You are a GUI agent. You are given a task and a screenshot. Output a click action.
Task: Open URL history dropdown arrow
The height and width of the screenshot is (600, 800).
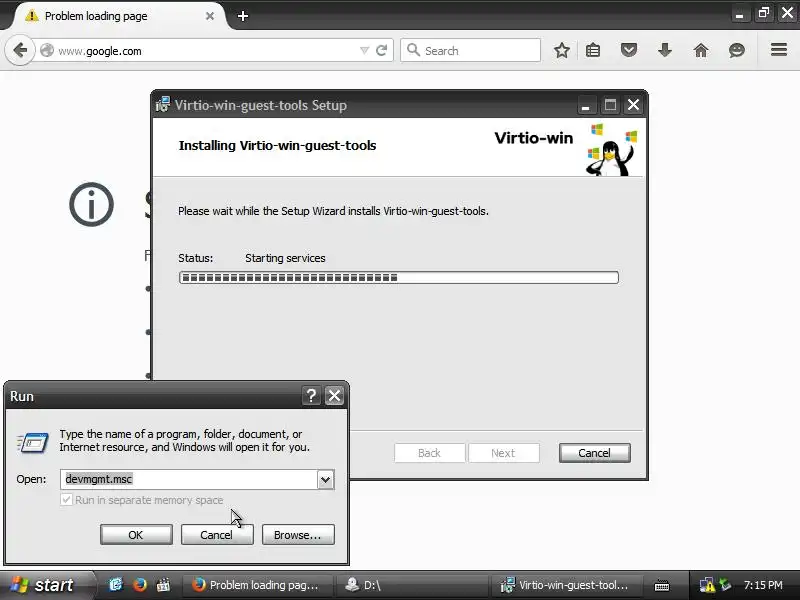(x=364, y=51)
